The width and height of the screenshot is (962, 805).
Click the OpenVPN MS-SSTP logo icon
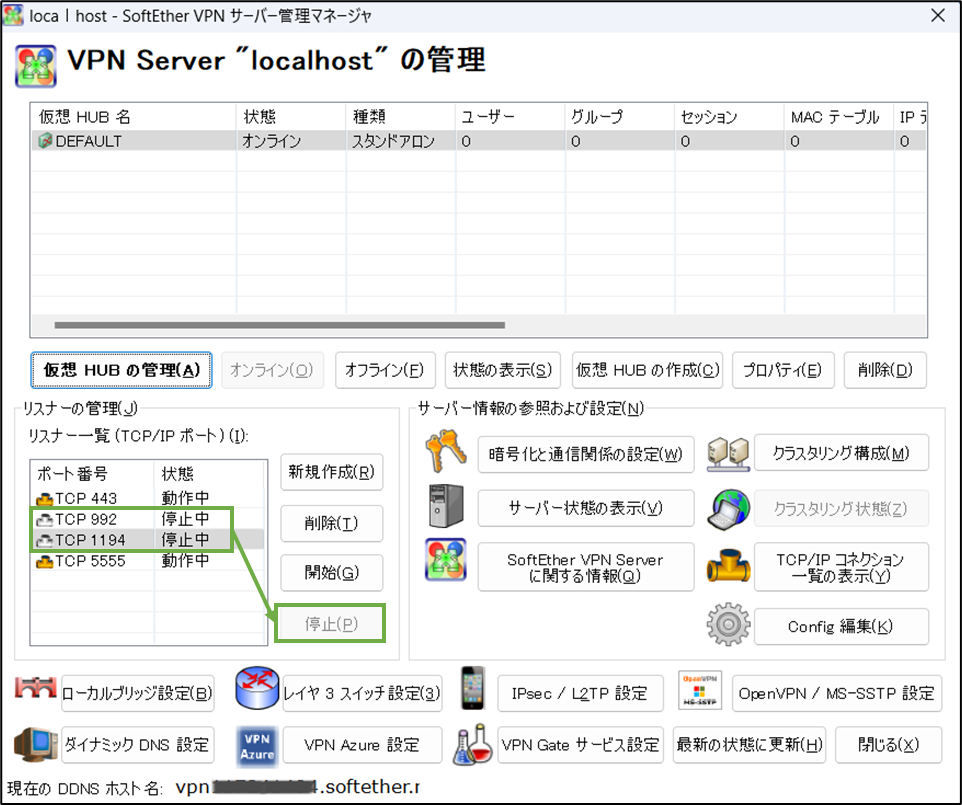point(700,690)
